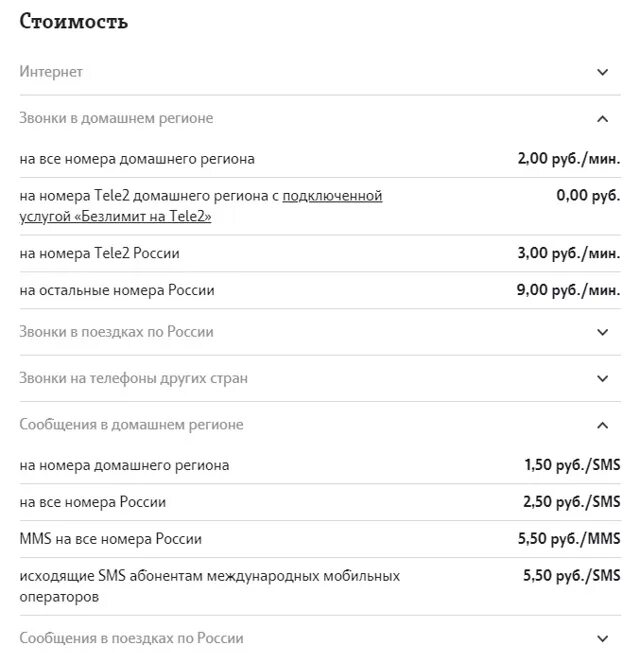Click the Интернет section title
The image size is (640, 663).
coord(51,72)
